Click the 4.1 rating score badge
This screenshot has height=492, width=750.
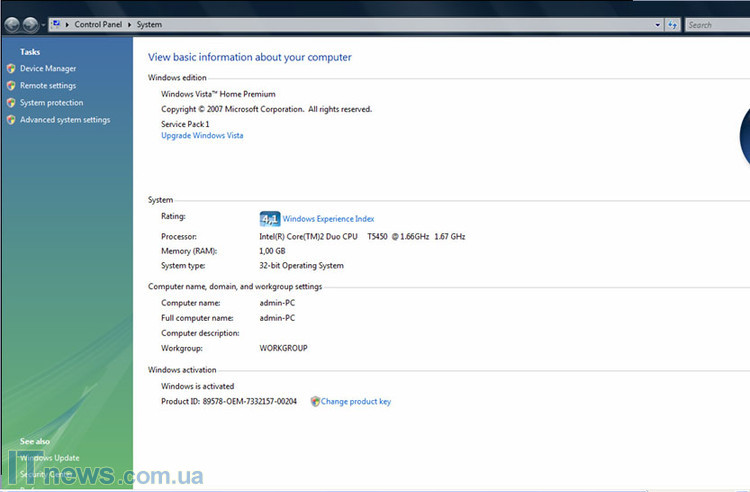[x=269, y=219]
